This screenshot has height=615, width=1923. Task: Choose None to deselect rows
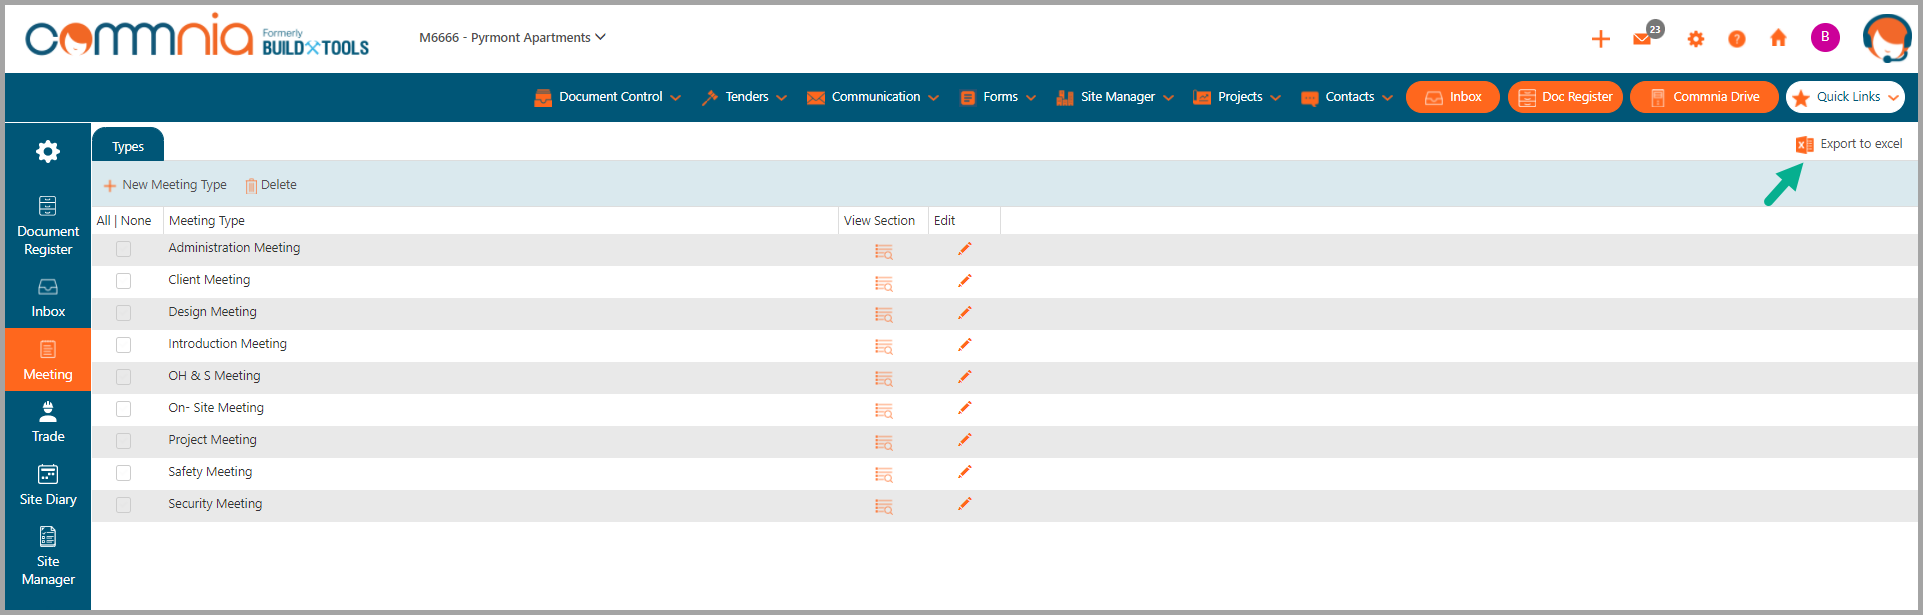[136, 221]
